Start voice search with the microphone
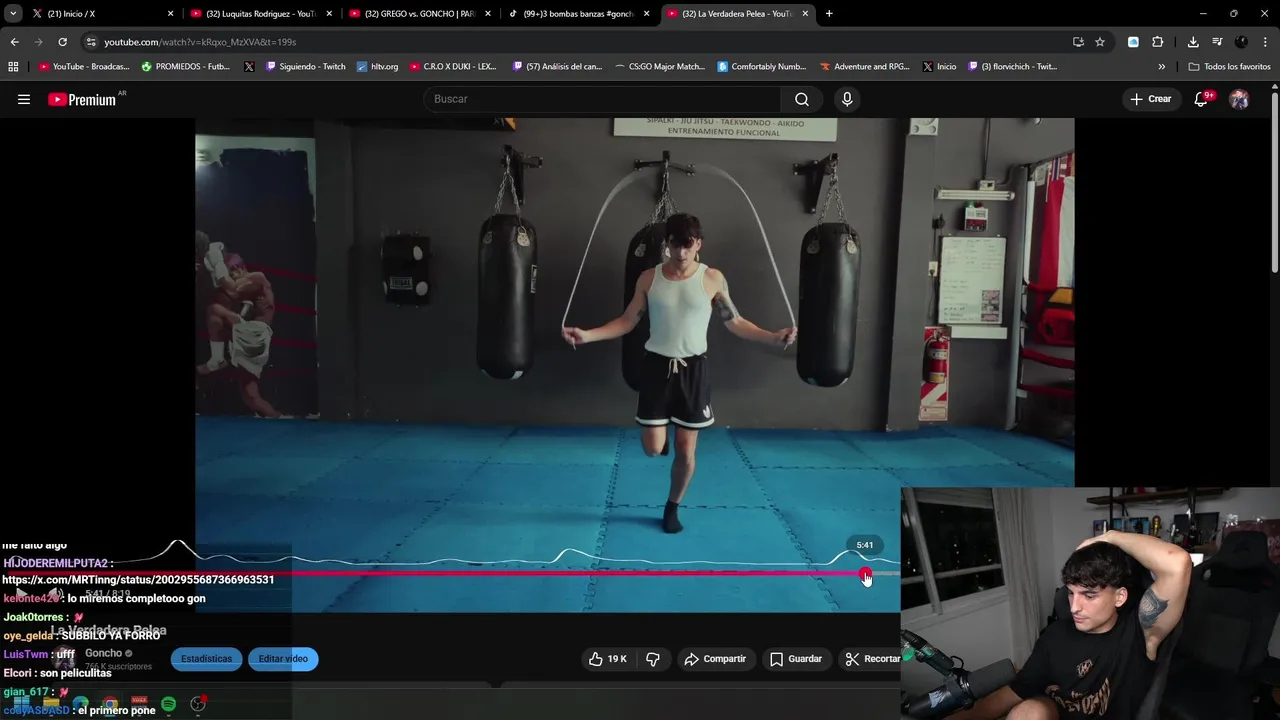Image resolution: width=1280 pixels, height=720 pixels. 847,99
